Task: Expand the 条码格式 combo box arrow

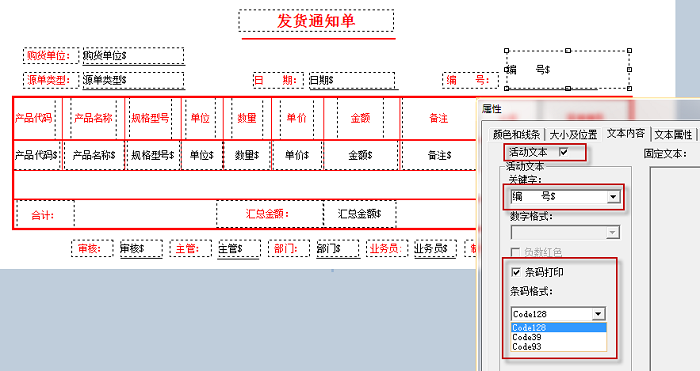Action: pyautogui.click(x=598, y=314)
